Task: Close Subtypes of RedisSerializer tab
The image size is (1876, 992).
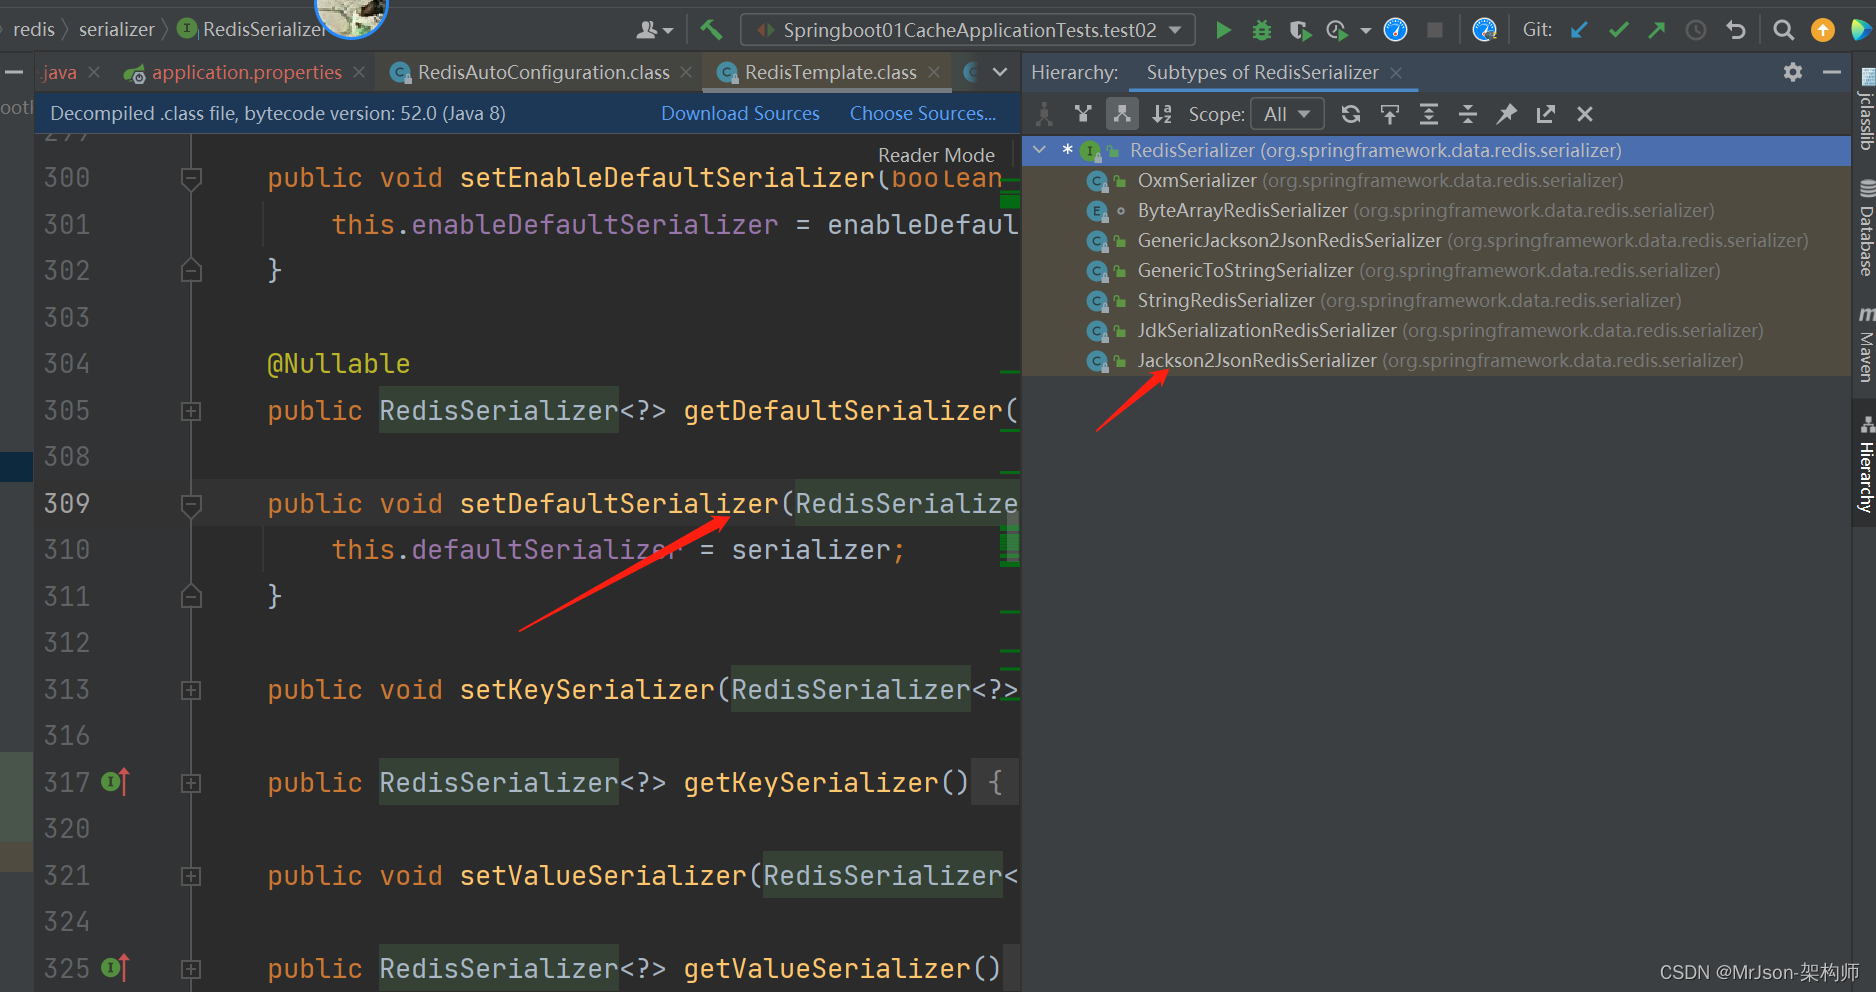Action: tap(1396, 72)
